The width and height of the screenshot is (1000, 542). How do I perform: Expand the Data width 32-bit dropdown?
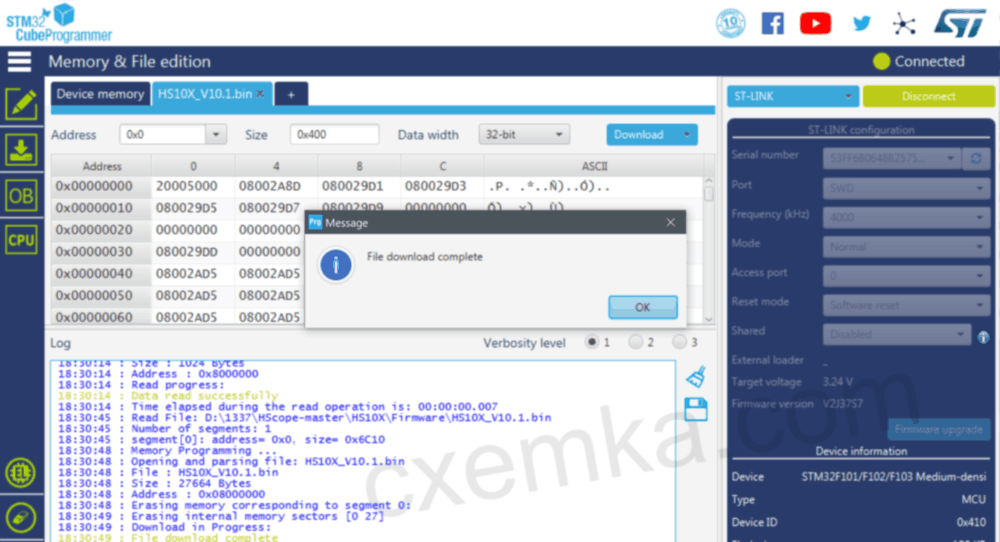pyautogui.click(x=525, y=134)
